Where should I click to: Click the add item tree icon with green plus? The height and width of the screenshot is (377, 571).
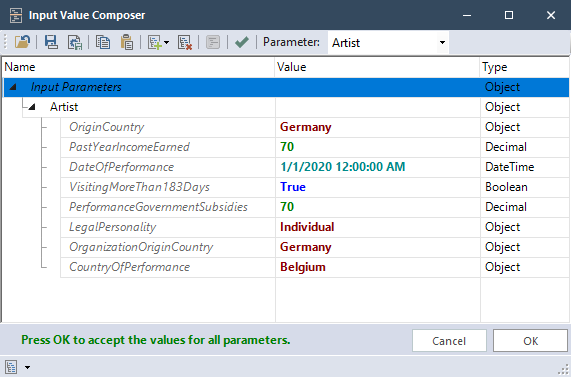(x=155, y=42)
